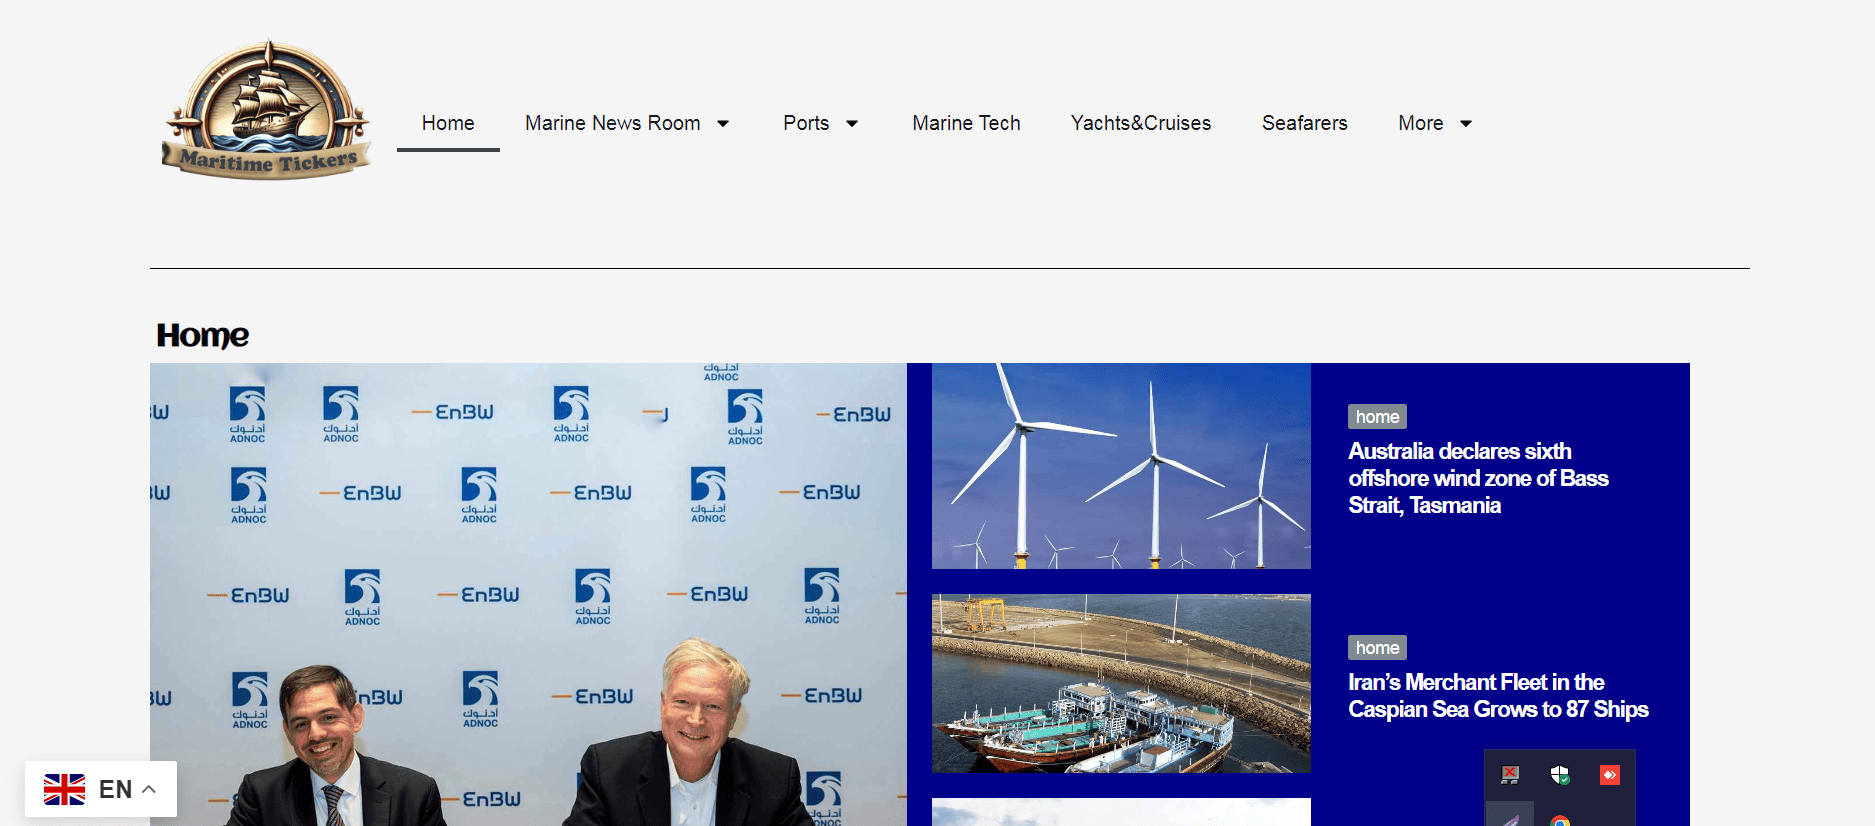Open the EN language selector chevron
1875x826 pixels.
click(149, 789)
